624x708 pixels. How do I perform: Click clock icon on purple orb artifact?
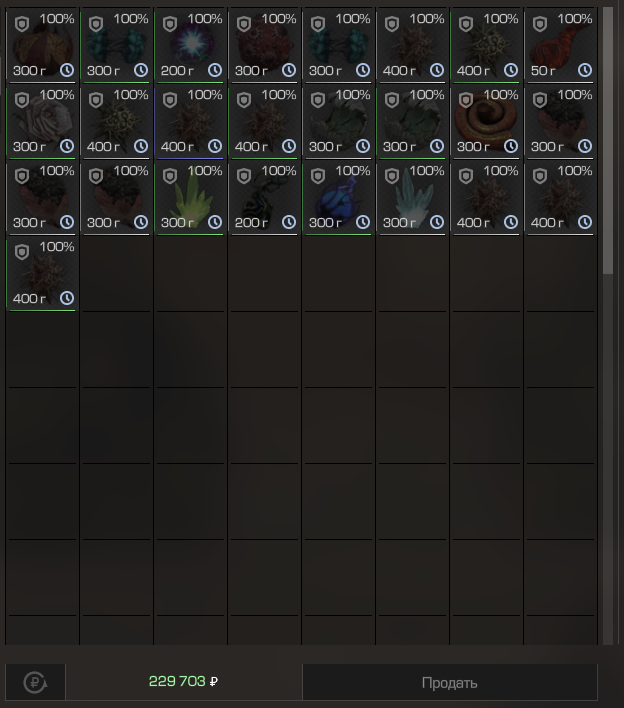[215, 70]
